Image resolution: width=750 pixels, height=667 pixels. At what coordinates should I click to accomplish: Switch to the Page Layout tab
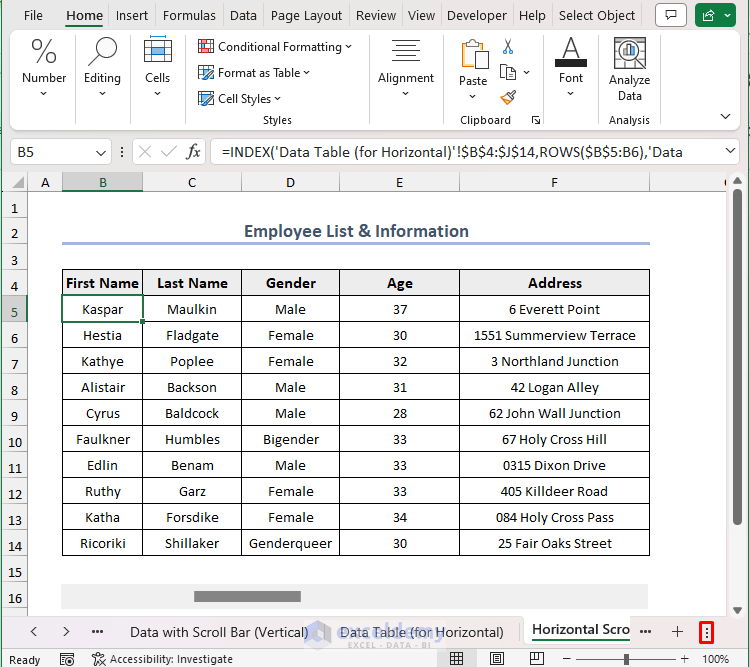click(x=306, y=15)
